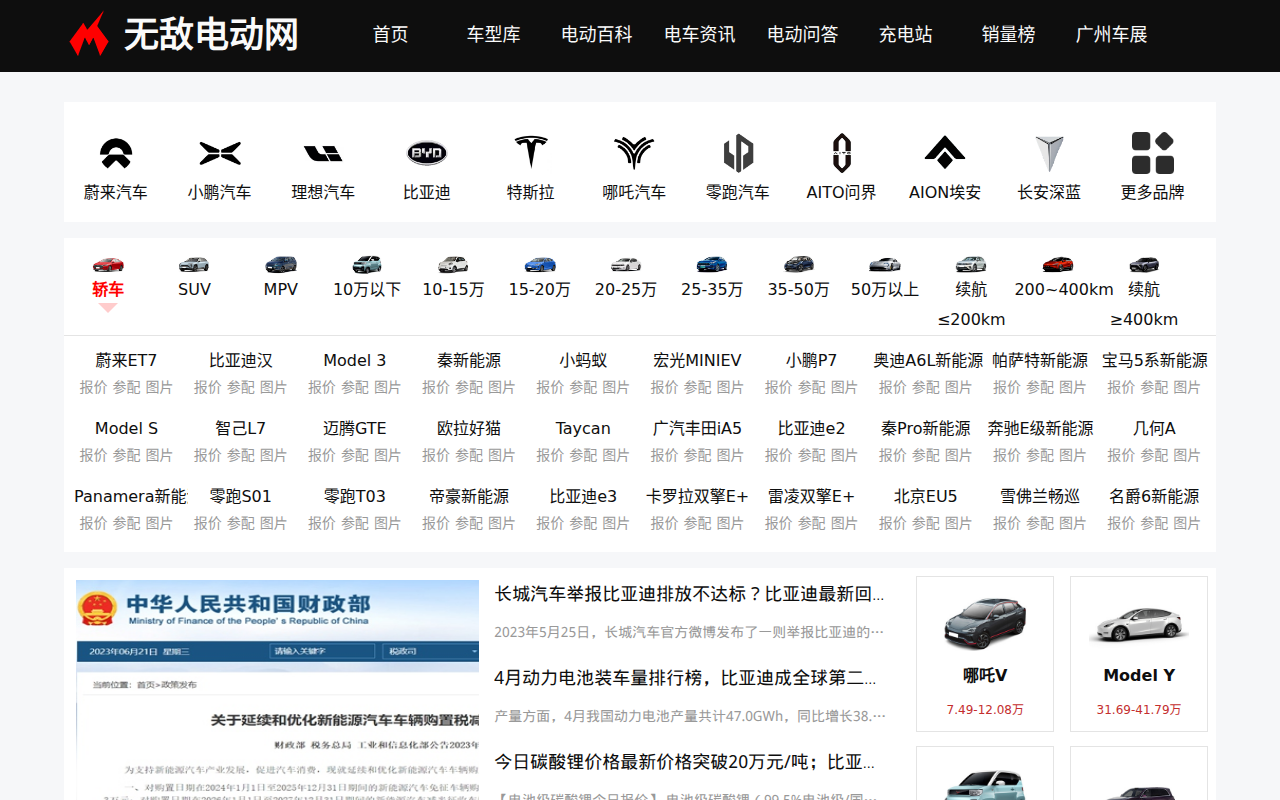Open the 4月动力电池装车量排行榜 headline
This screenshot has width=1280, height=800.
click(x=686, y=678)
